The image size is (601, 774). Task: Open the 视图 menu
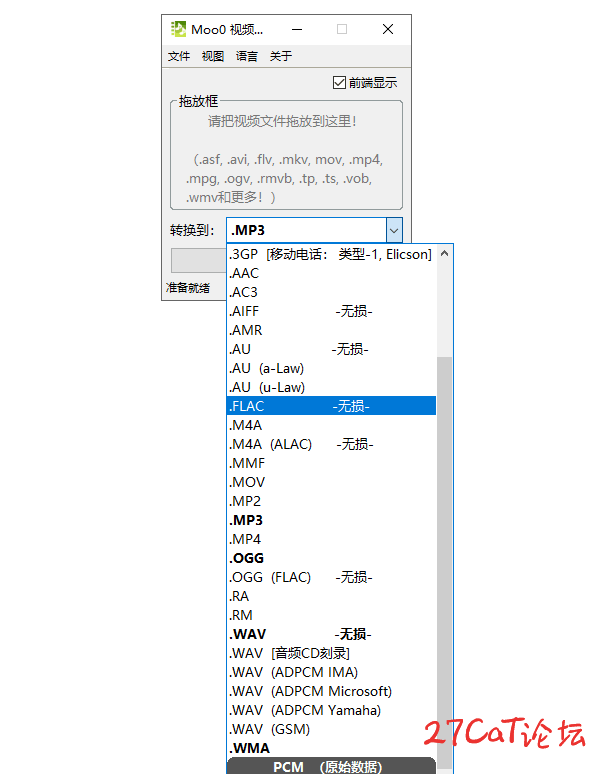[x=213, y=56]
